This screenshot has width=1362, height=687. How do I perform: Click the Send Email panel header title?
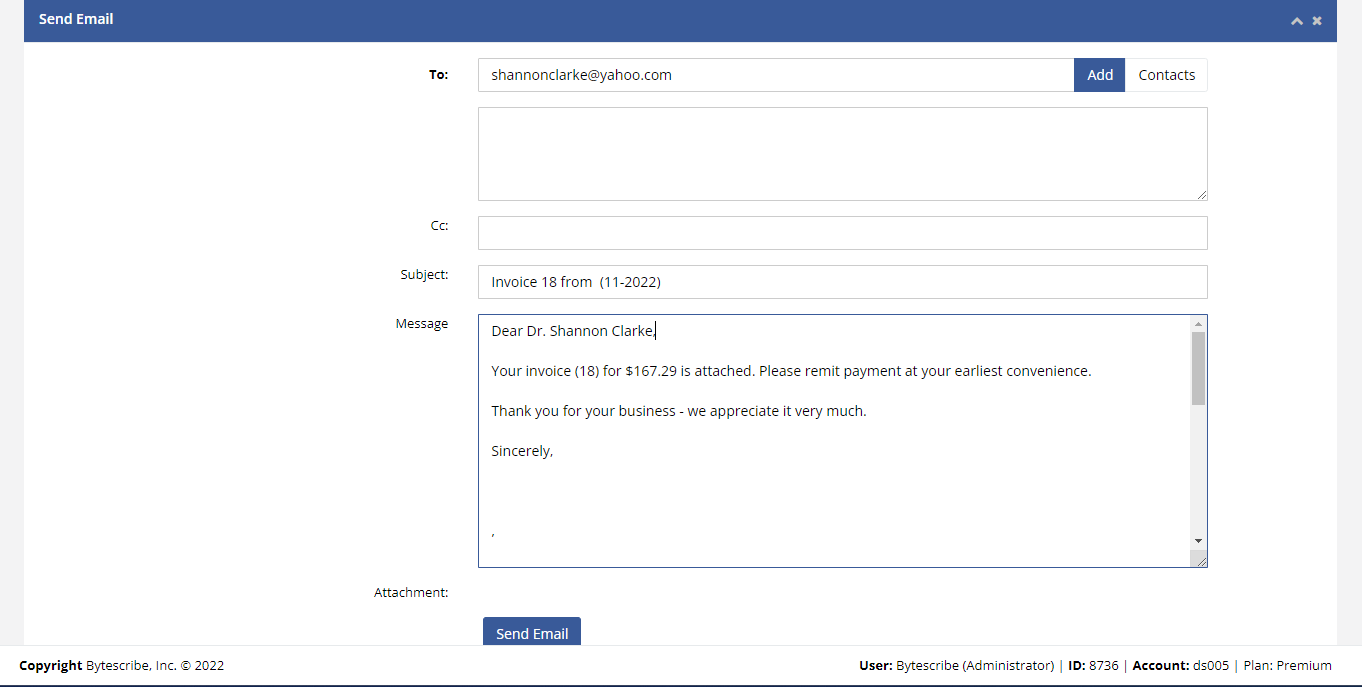point(76,19)
